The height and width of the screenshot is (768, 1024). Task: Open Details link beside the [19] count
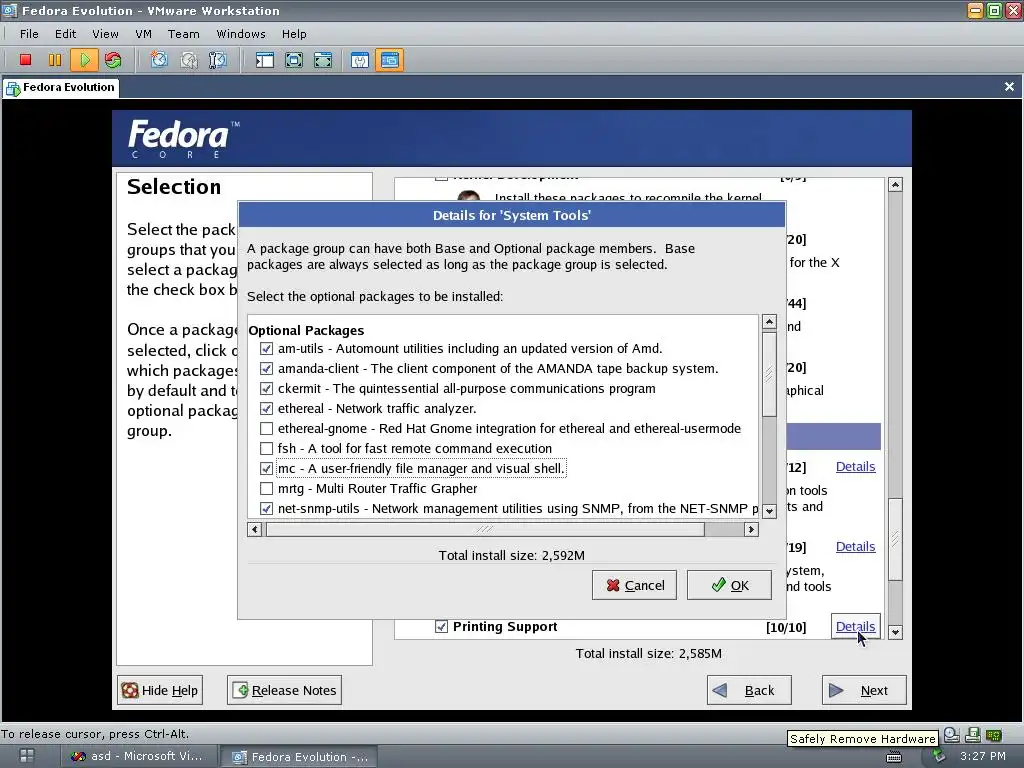click(x=855, y=547)
